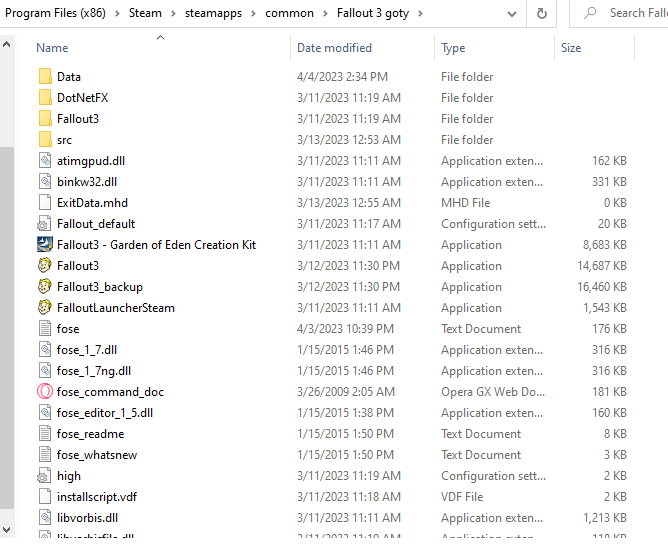
Task: Select the Fallout3_backup application icon
Action: [45, 286]
